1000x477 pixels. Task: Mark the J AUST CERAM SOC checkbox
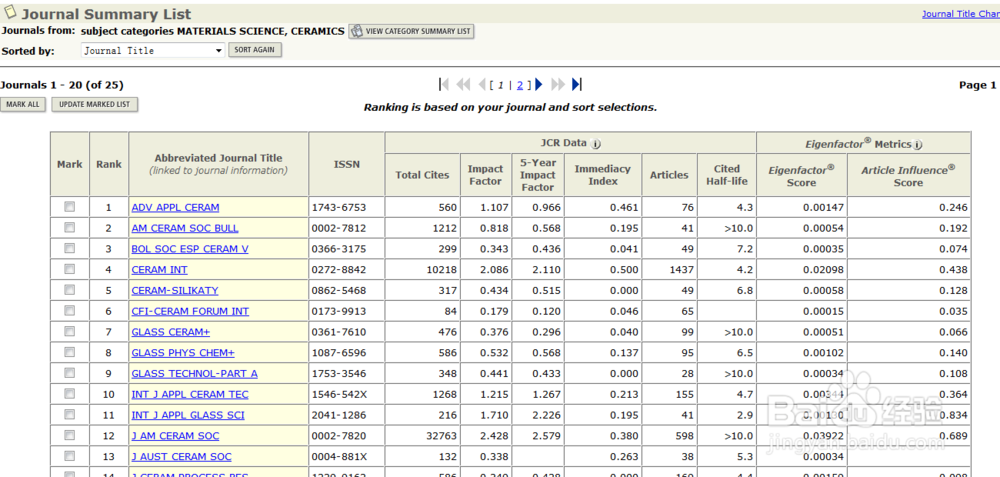tap(70, 456)
